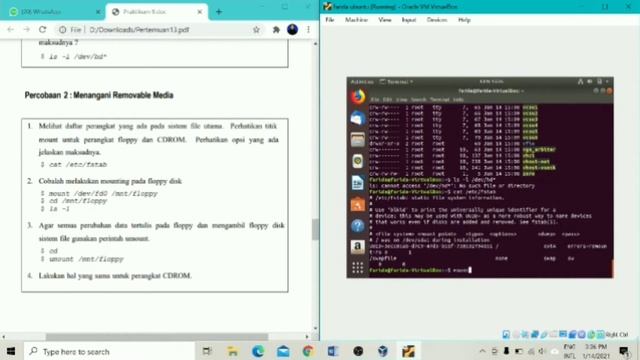Image resolution: width=640 pixels, height=360 pixels.
Task: Go back in Chrome
Action: tap(11, 30)
